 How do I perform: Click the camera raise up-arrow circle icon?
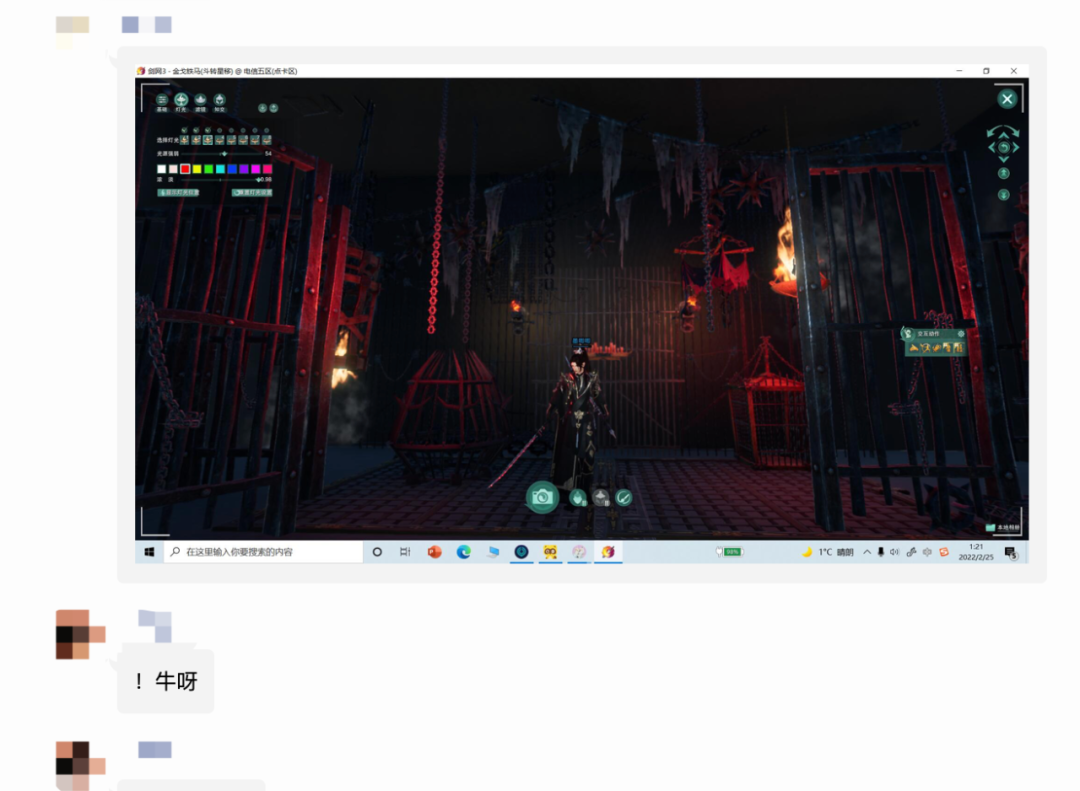pyautogui.click(x=1004, y=173)
